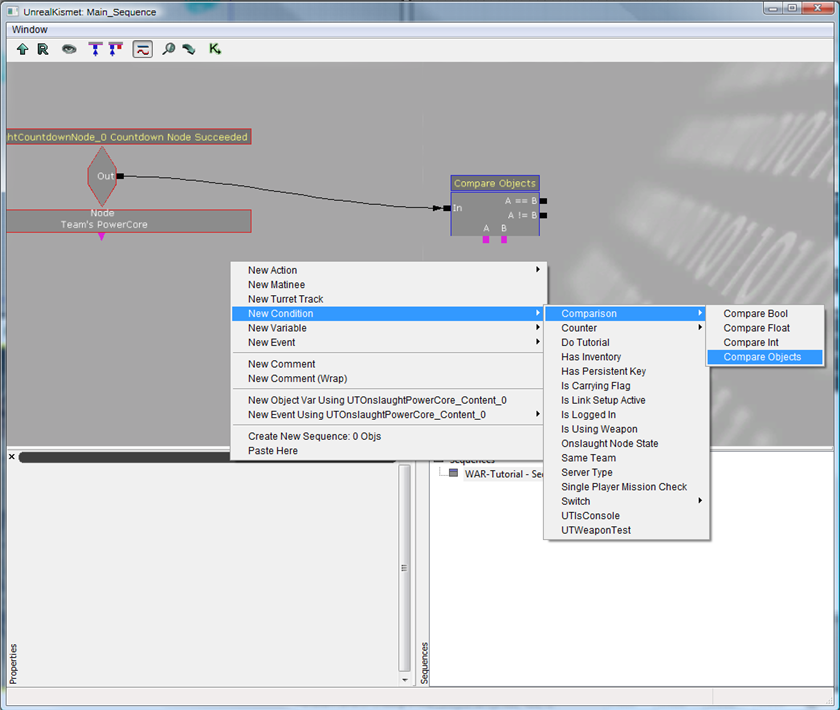Choose UTWeaponTest condition
The image size is (840, 710).
pyautogui.click(x=626, y=530)
